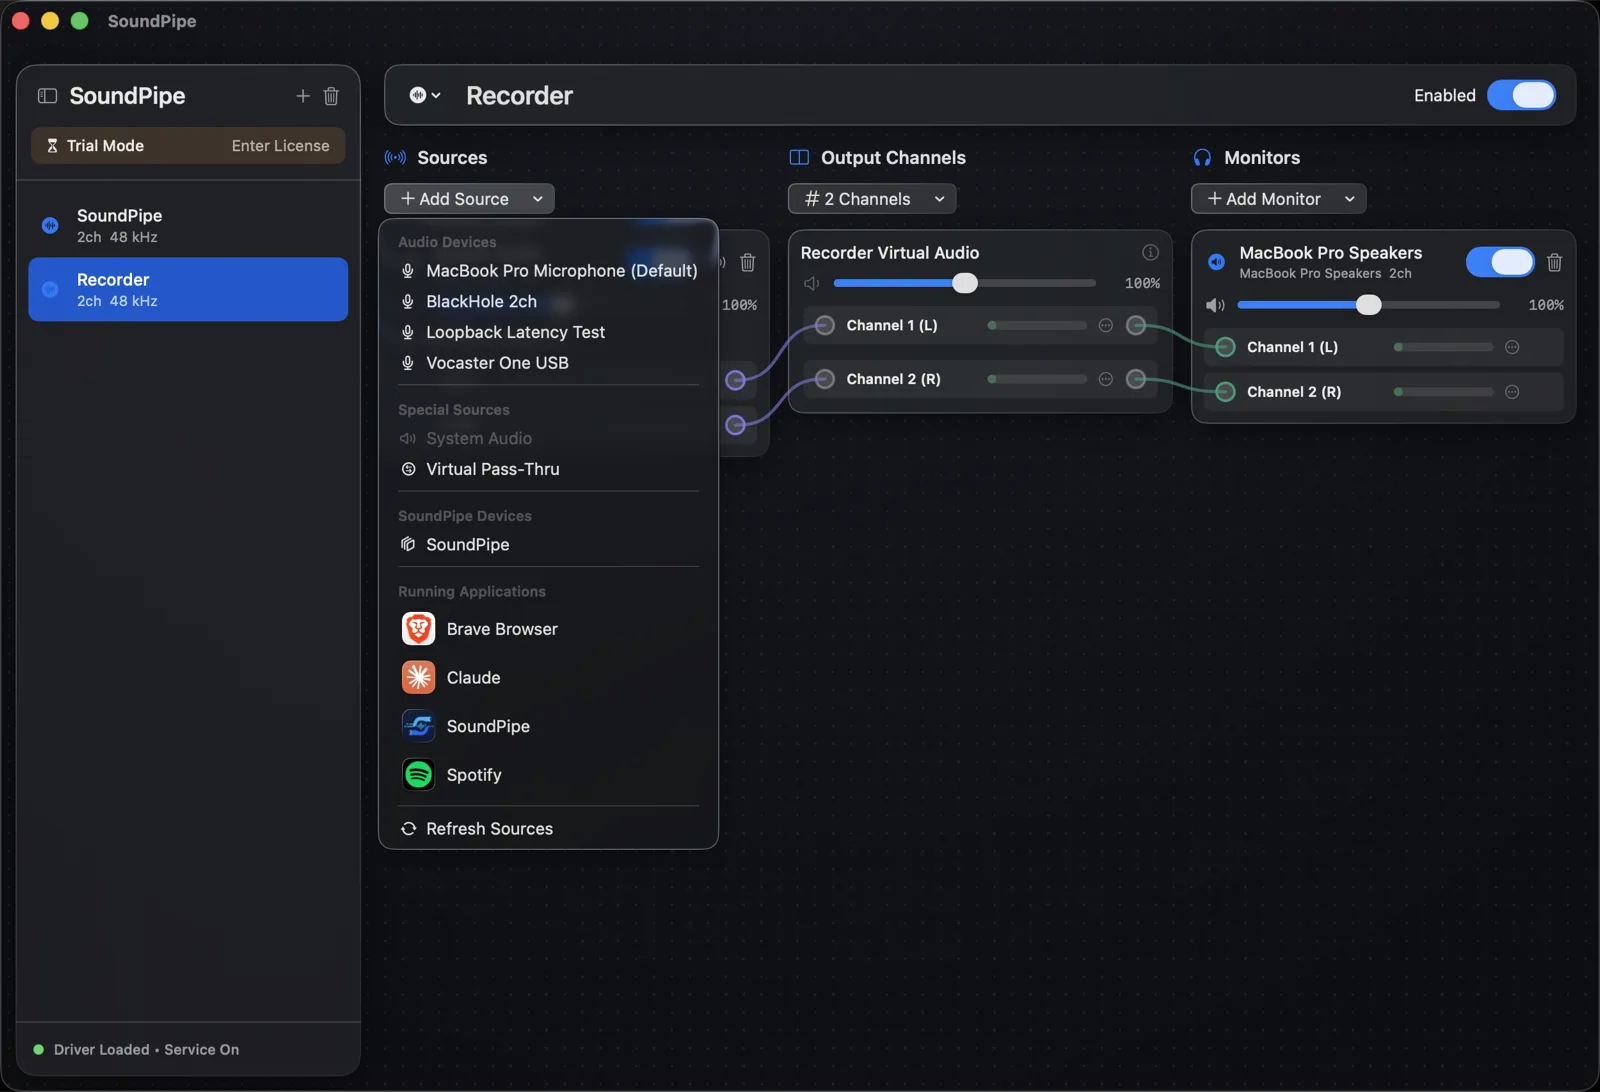Click the Recorder title text
Image resolution: width=1600 pixels, height=1092 pixels.
click(519, 95)
